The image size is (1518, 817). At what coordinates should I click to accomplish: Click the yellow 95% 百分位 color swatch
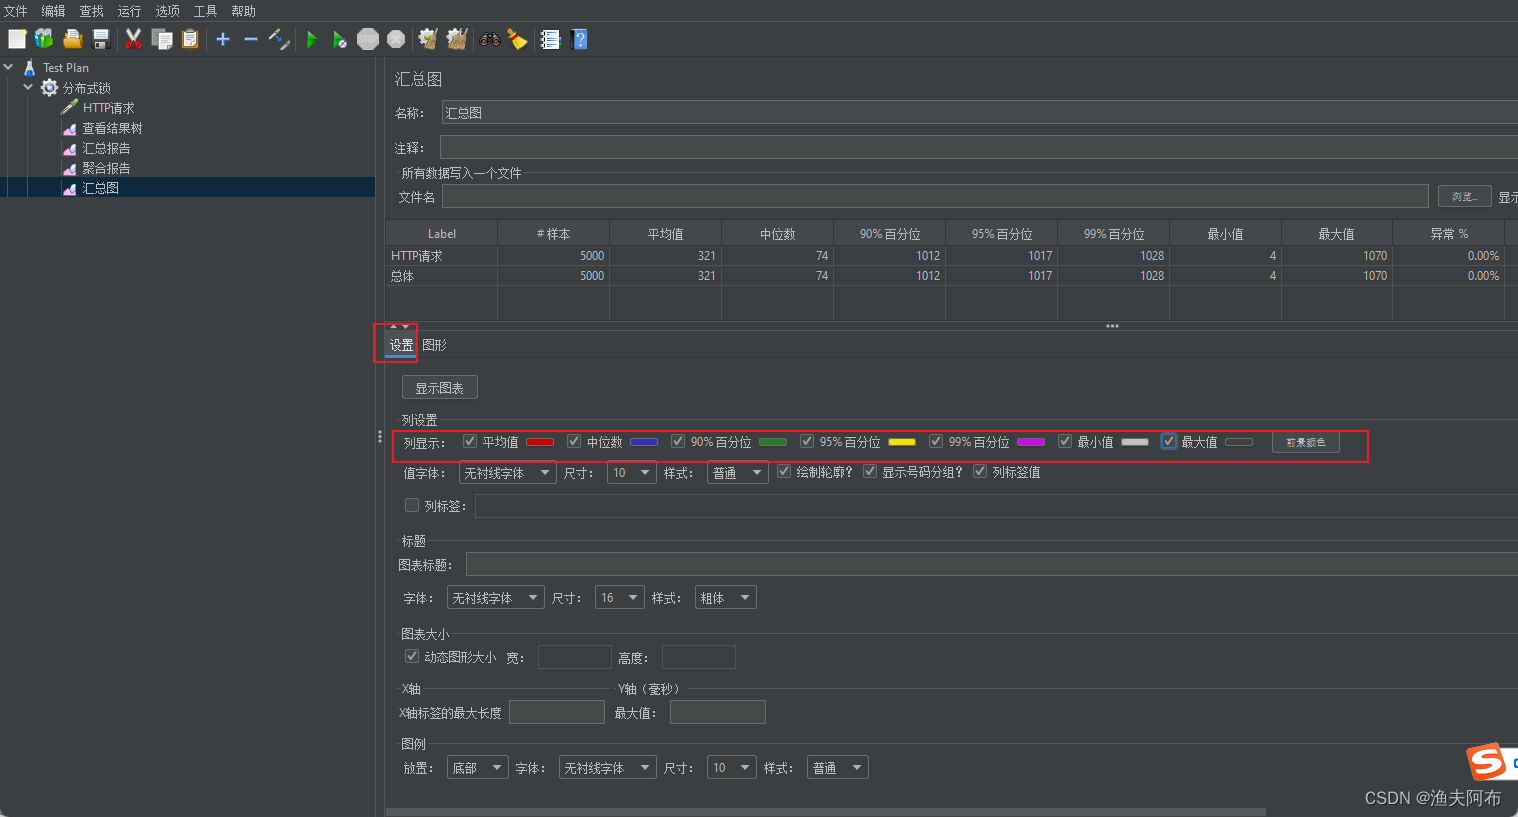pos(902,441)
